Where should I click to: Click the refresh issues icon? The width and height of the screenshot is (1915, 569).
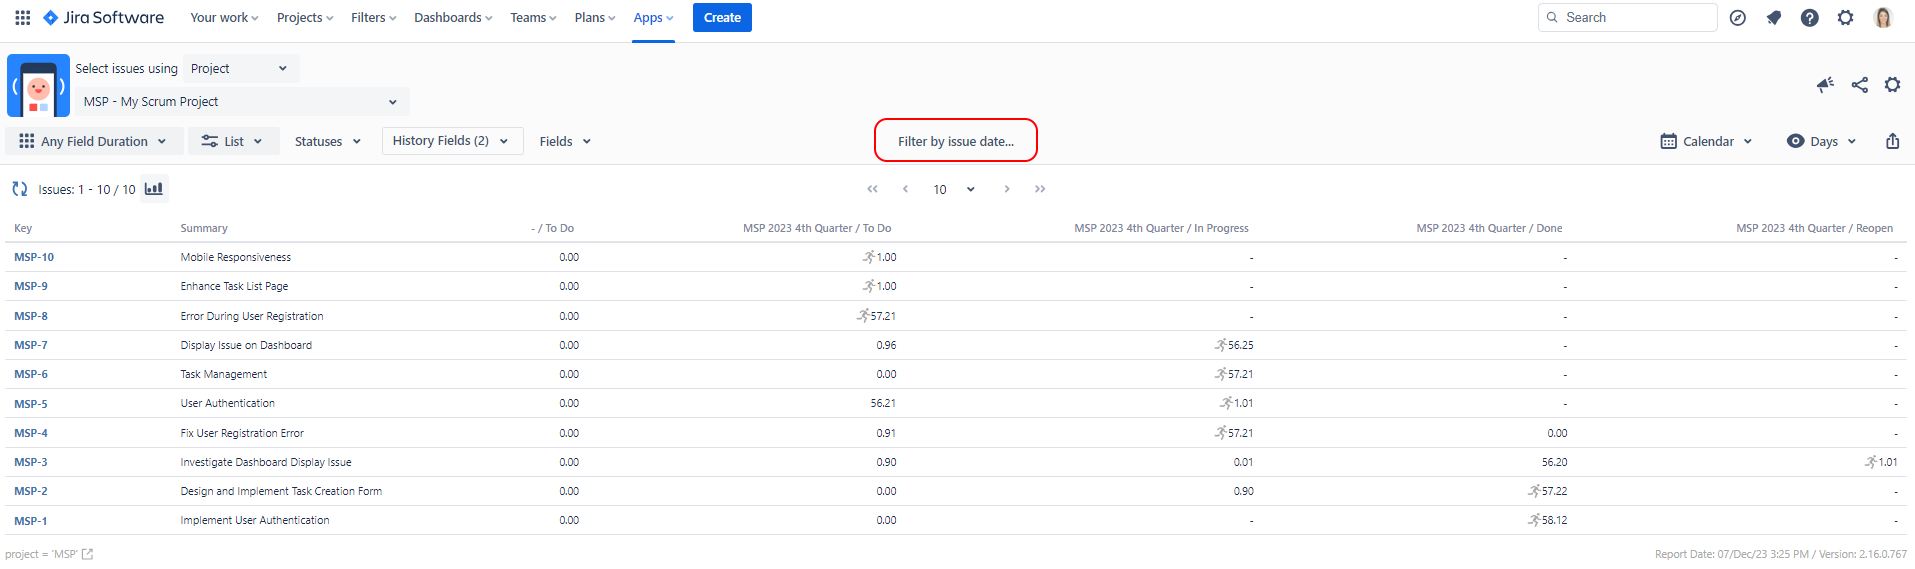coord(19,189)
